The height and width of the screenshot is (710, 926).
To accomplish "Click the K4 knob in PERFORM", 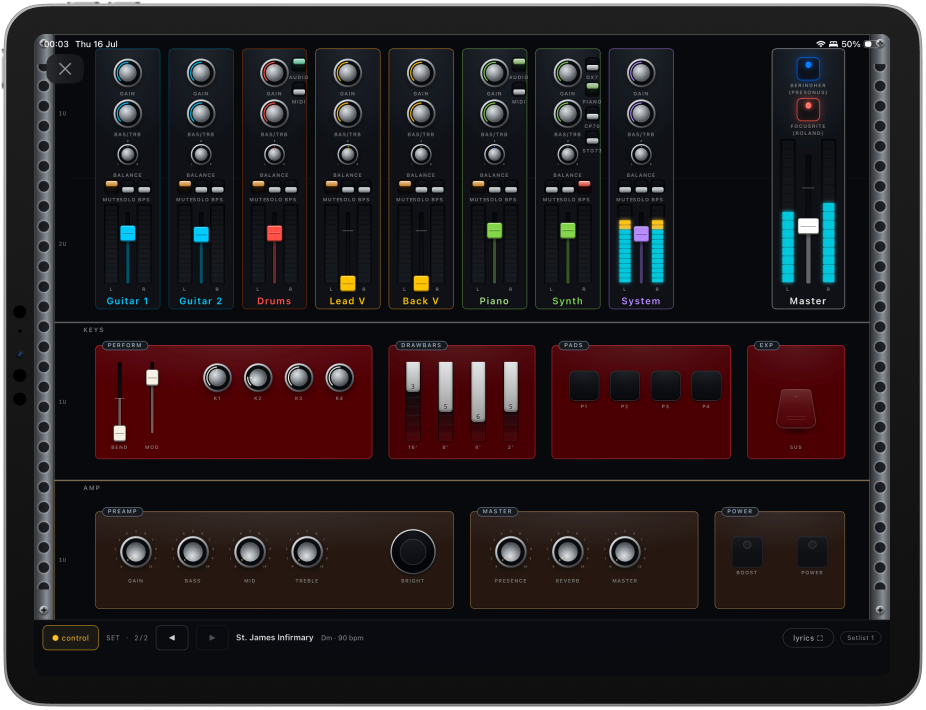I will [340, 377].
